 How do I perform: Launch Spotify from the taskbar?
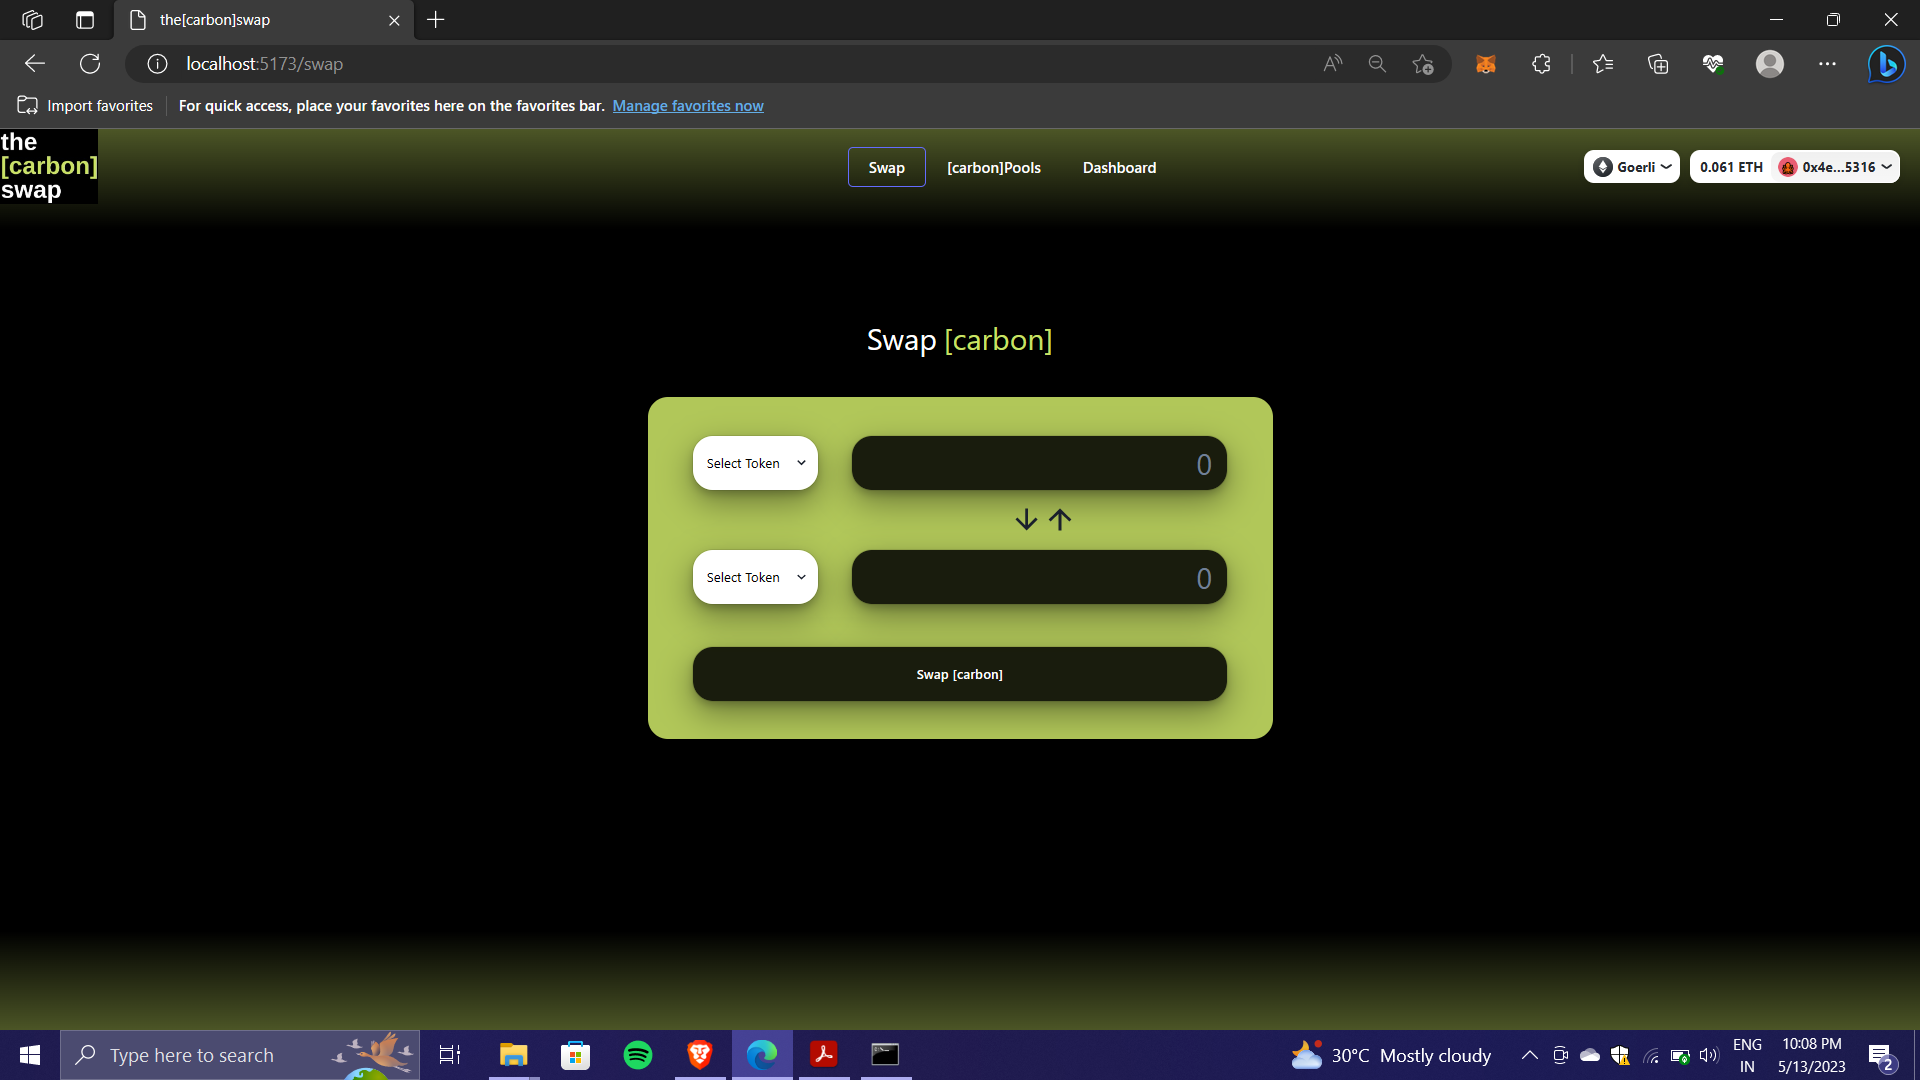[637, 1054]
